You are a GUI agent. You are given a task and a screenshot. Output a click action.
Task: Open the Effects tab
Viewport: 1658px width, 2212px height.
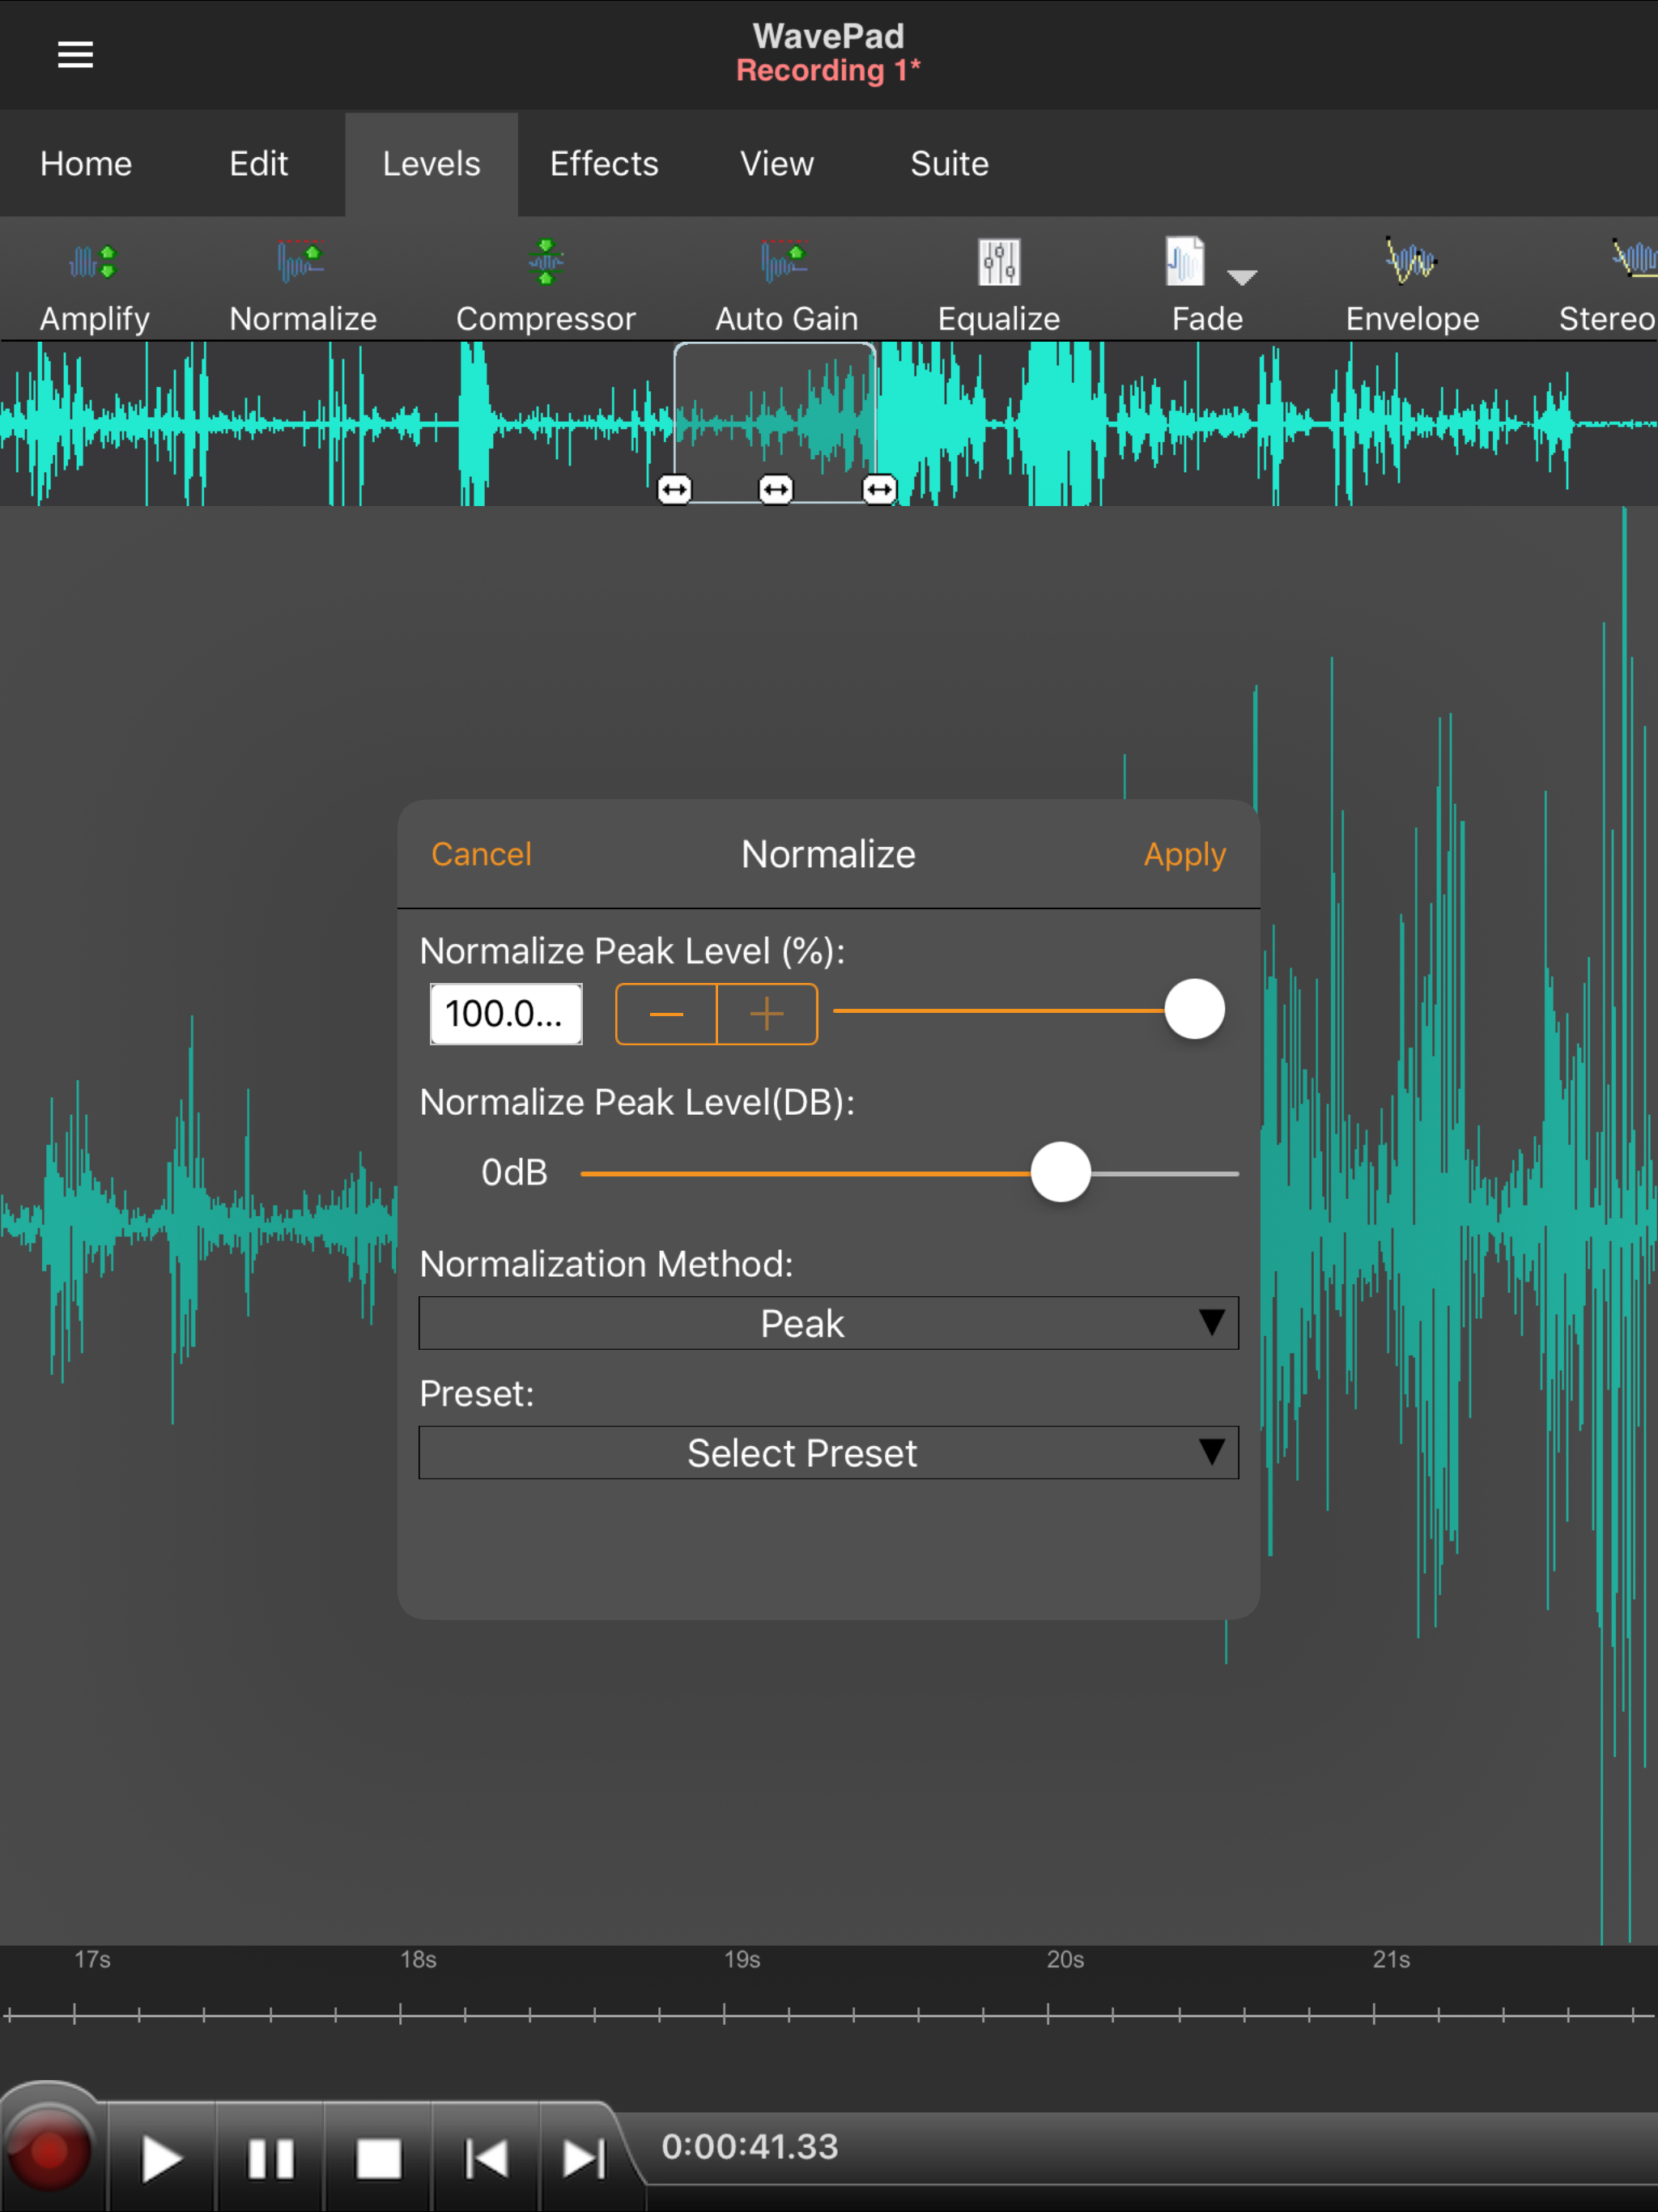[x=604, y=164]
